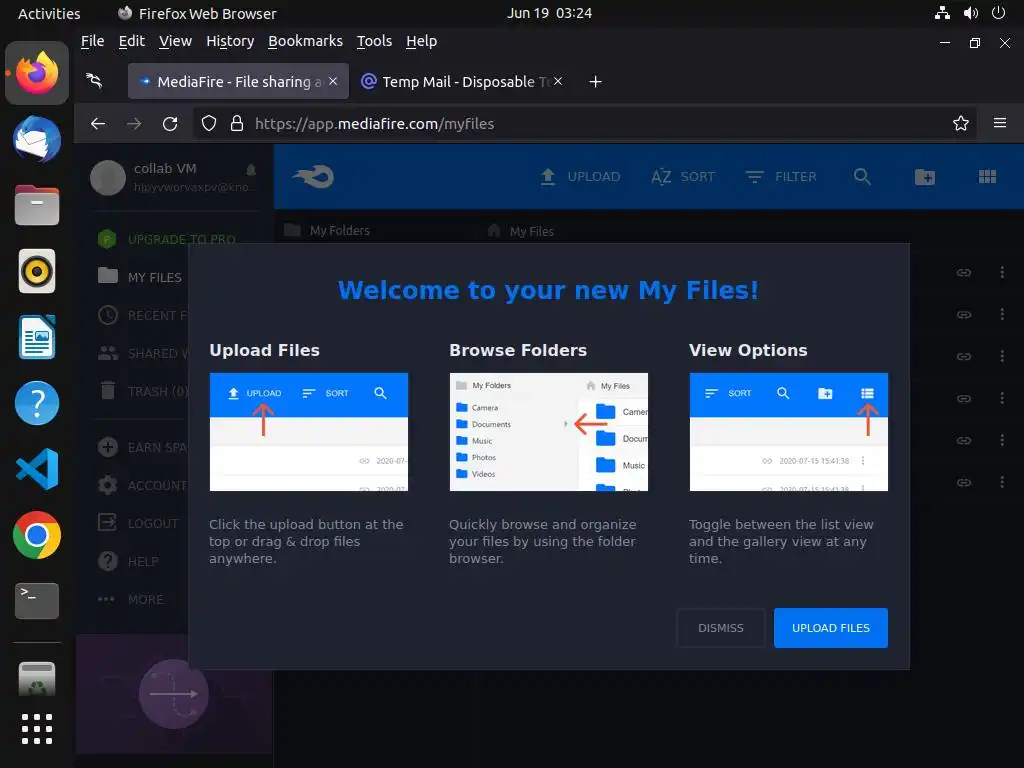Open the Edit menu
Viewport: 1024px width, 768px height.
pos(131,41)
